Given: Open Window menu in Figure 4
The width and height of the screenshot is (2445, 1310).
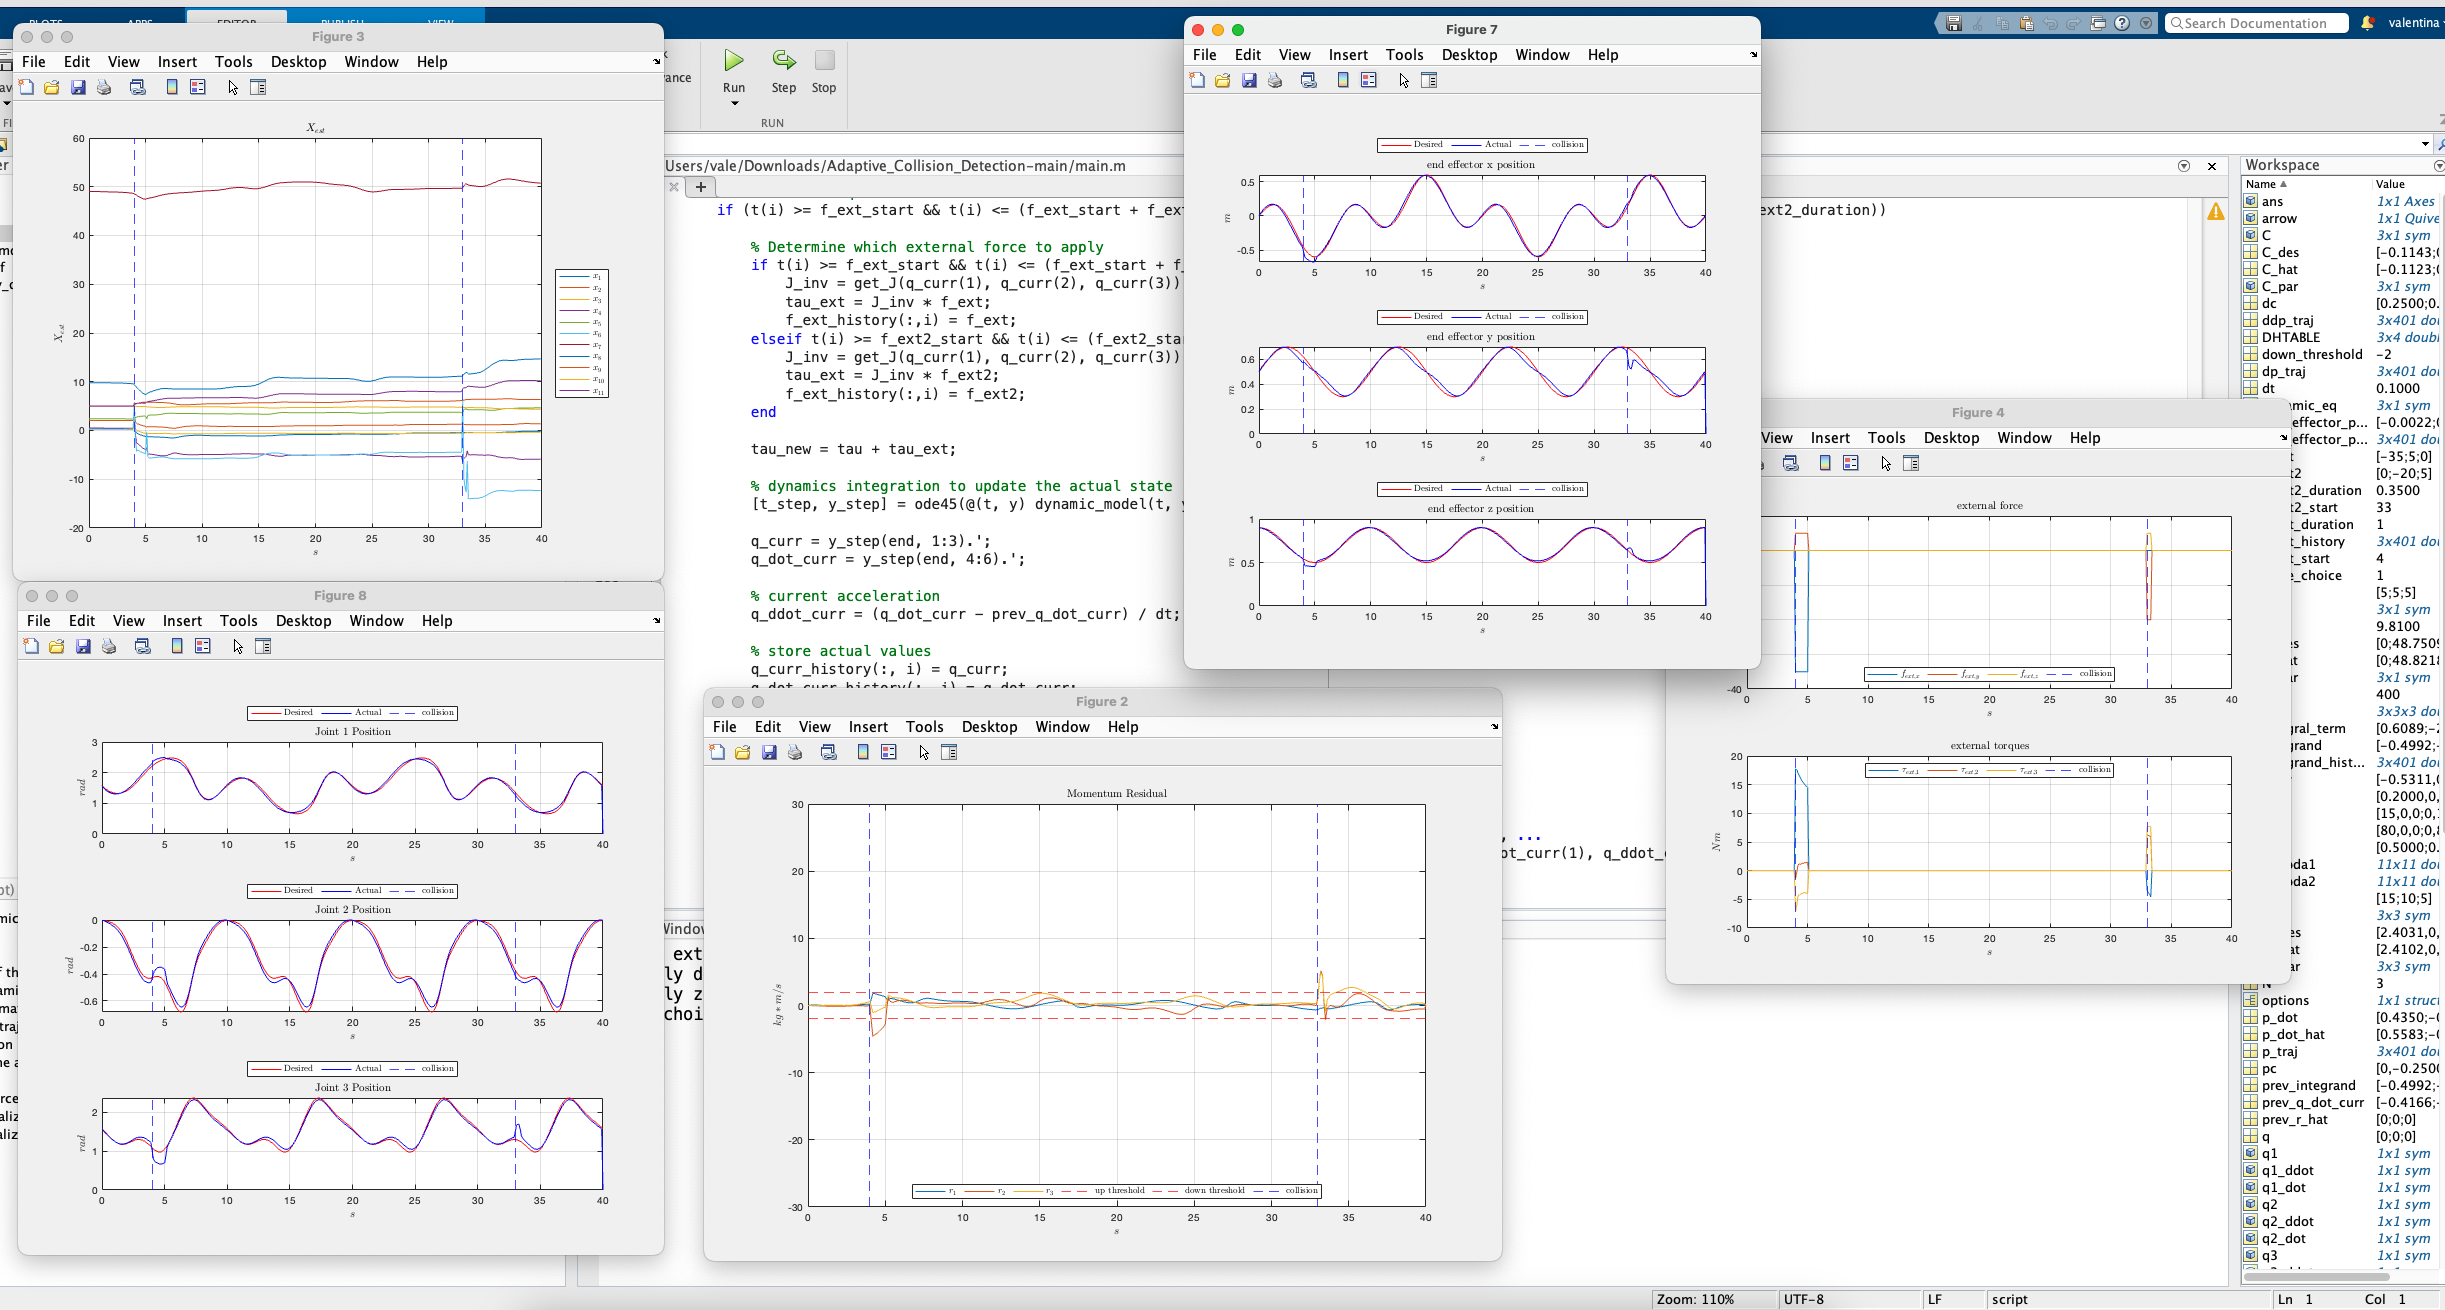Looking at the screenshot, I should pos(2024,438).
